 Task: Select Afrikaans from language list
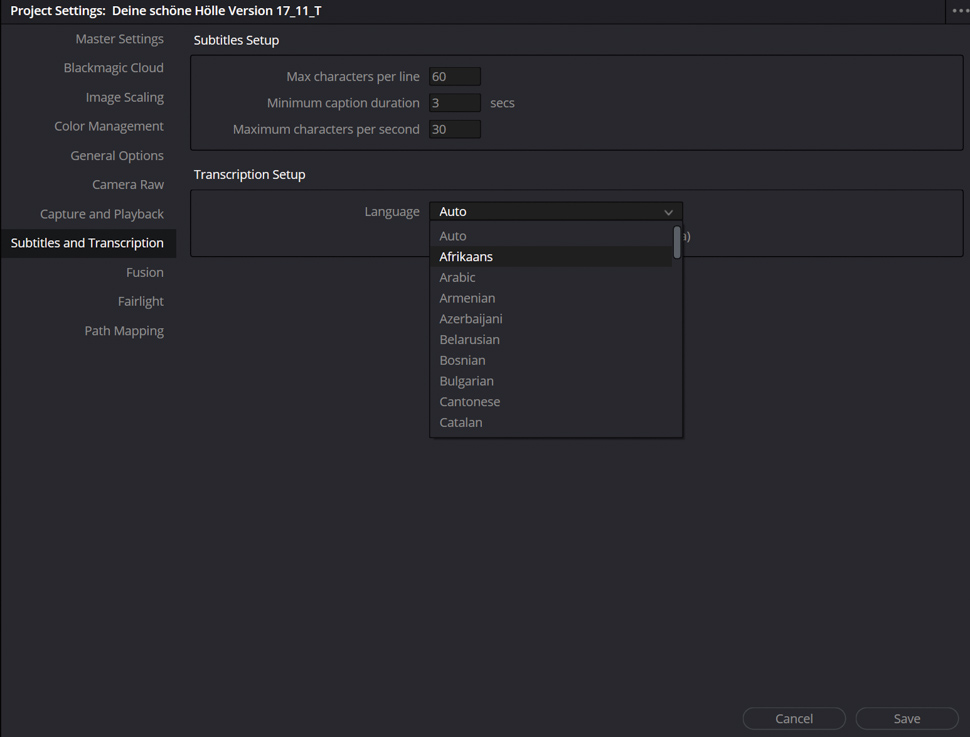pyautogui.click(x=466, y=257)
